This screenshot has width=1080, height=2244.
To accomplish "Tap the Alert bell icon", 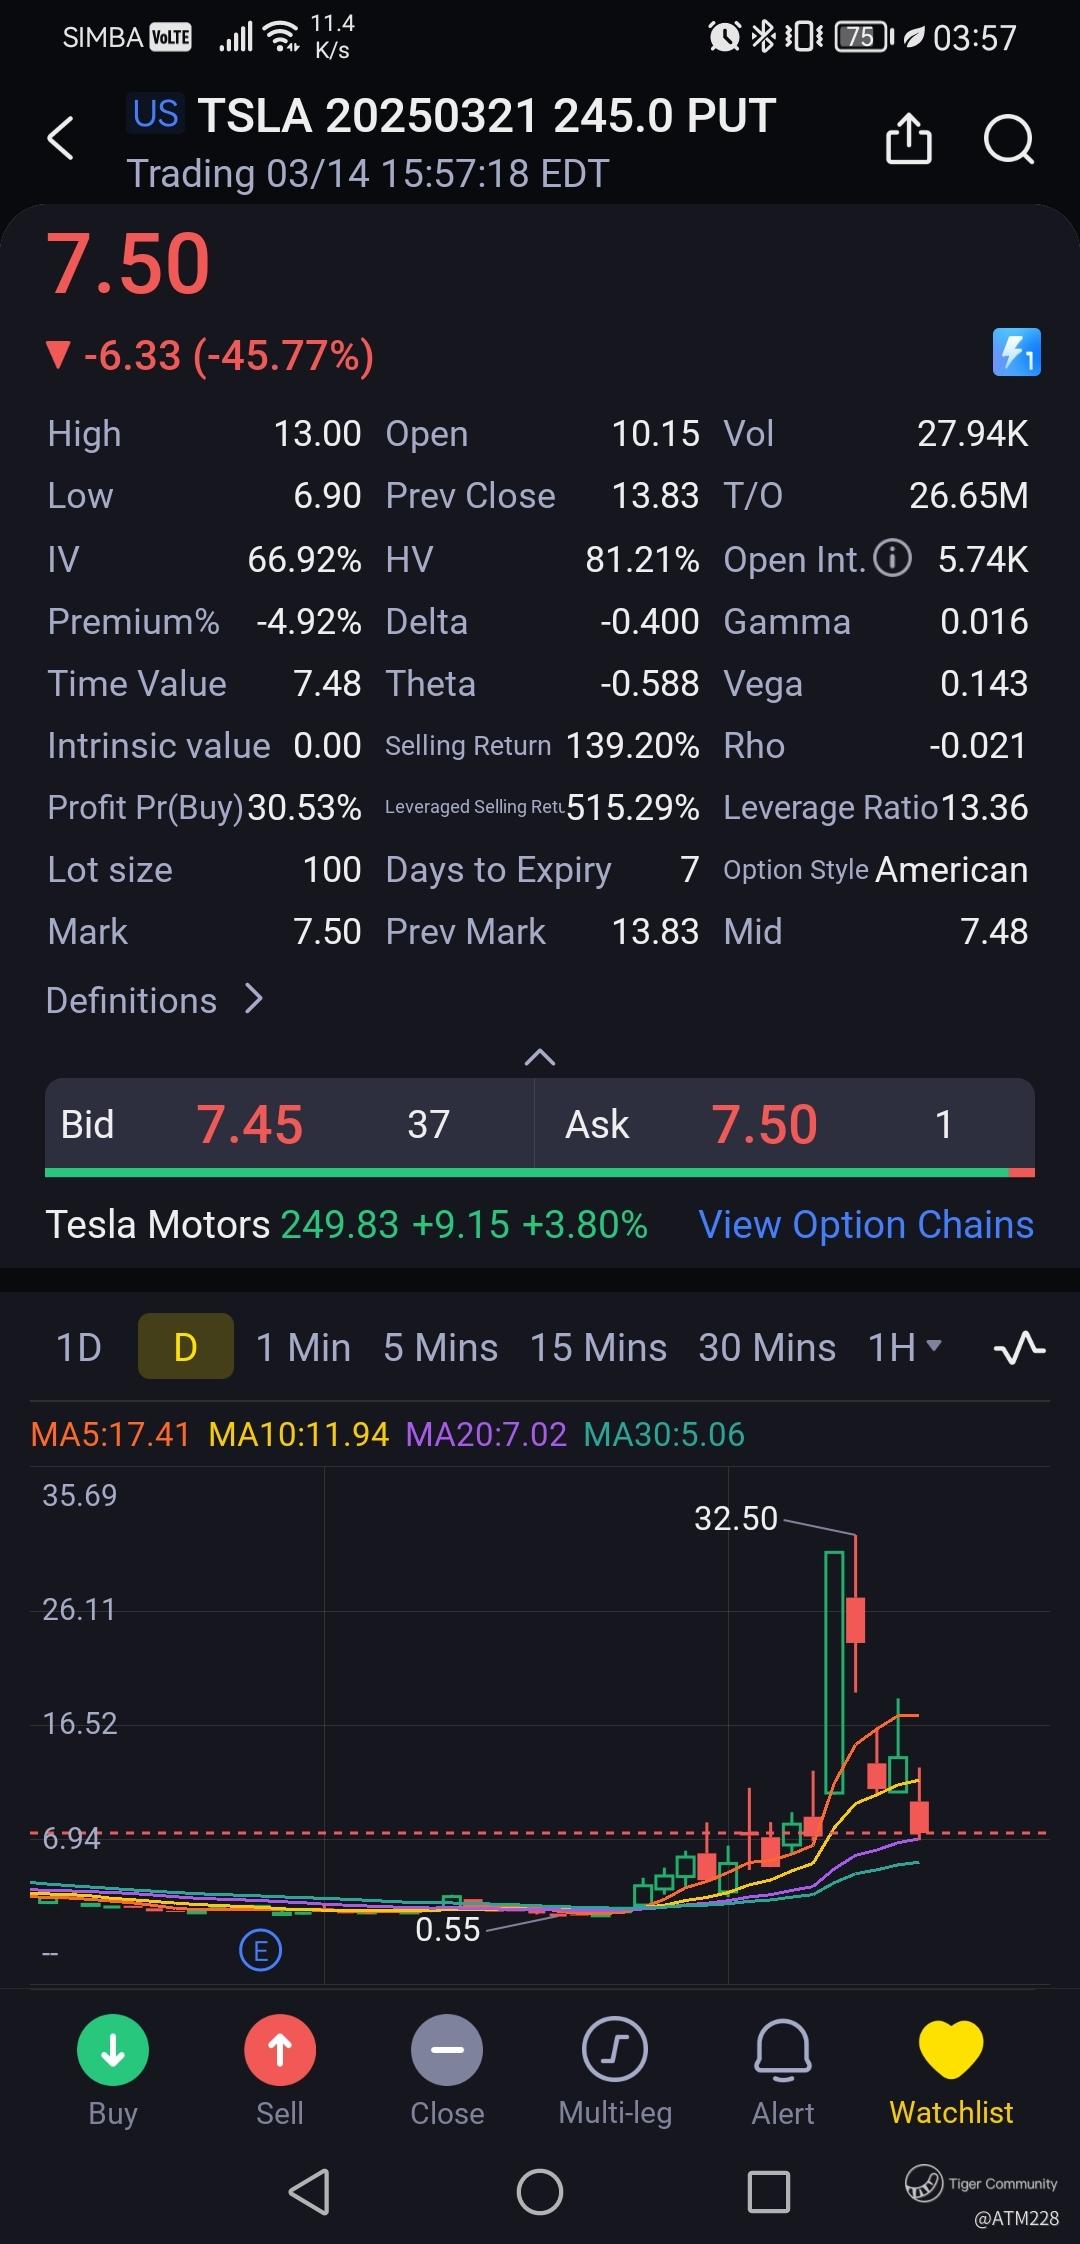I will pos(783,2069).
